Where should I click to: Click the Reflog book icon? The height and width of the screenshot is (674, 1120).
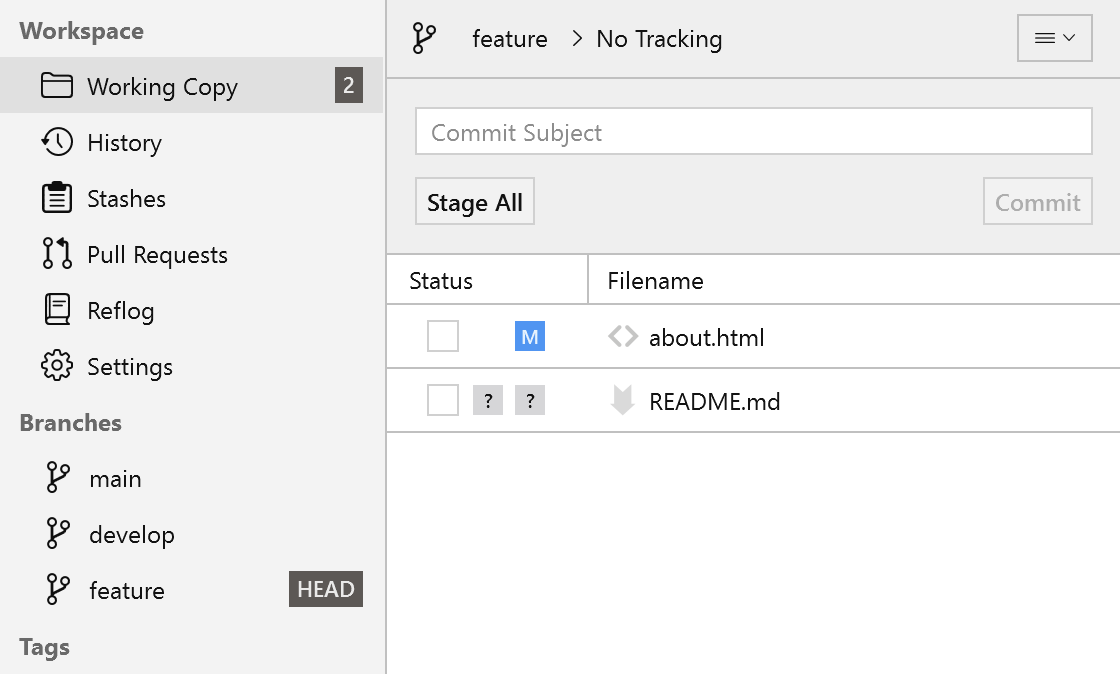(57, 310)
